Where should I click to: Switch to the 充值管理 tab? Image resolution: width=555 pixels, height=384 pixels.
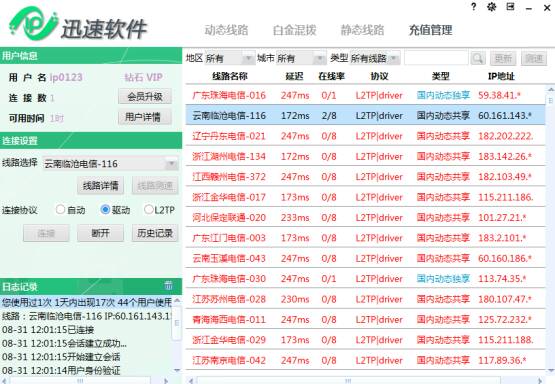click(430, 30)
